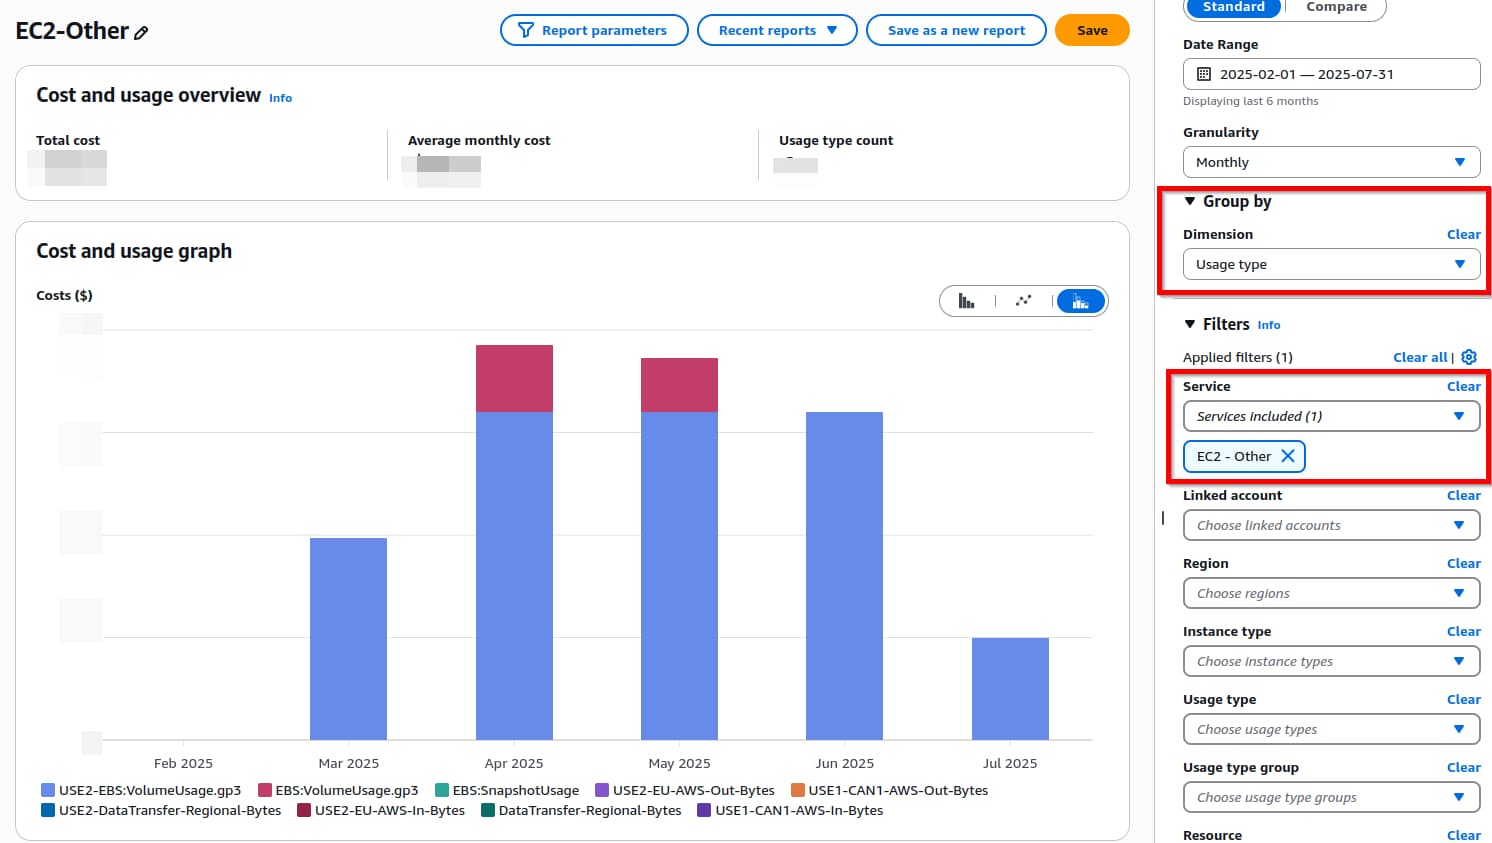The image size is (1492, 843).
Task: Open the Granularity Monthly dropdown
Action: tap(1331, 162)
